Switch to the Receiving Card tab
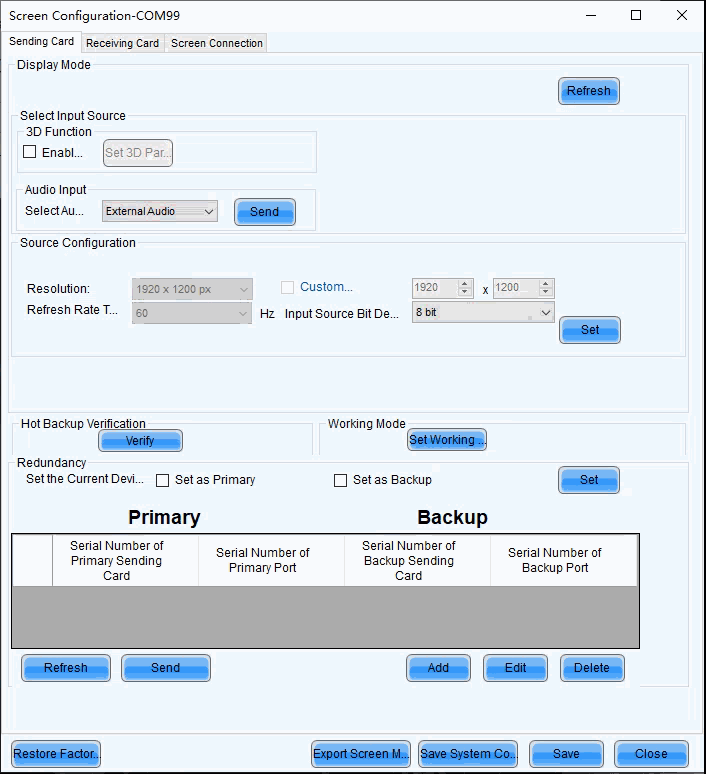Viewport: 706px width, 774px height. [122, 43]
